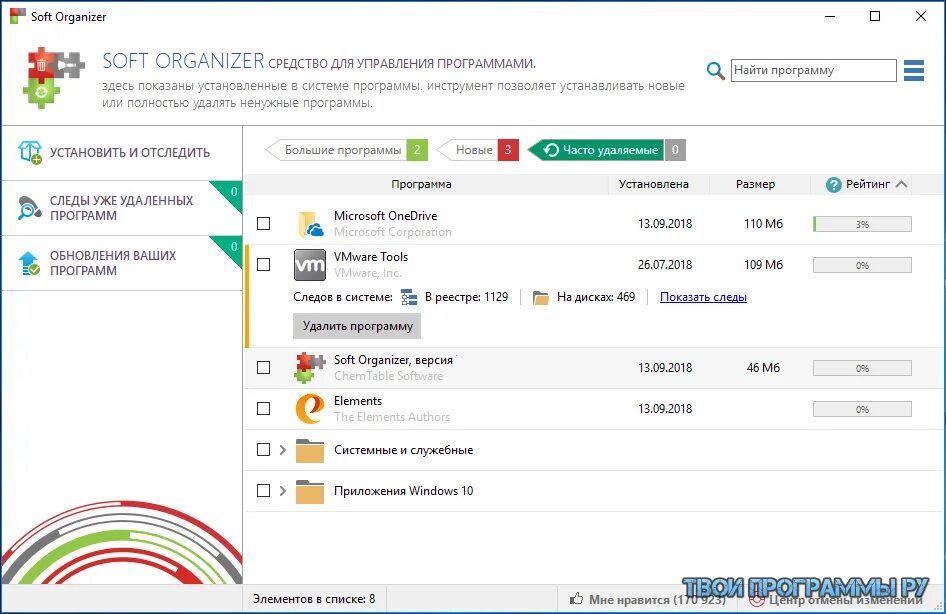Click the Soft Organizer list entry icon

[310, 367]
